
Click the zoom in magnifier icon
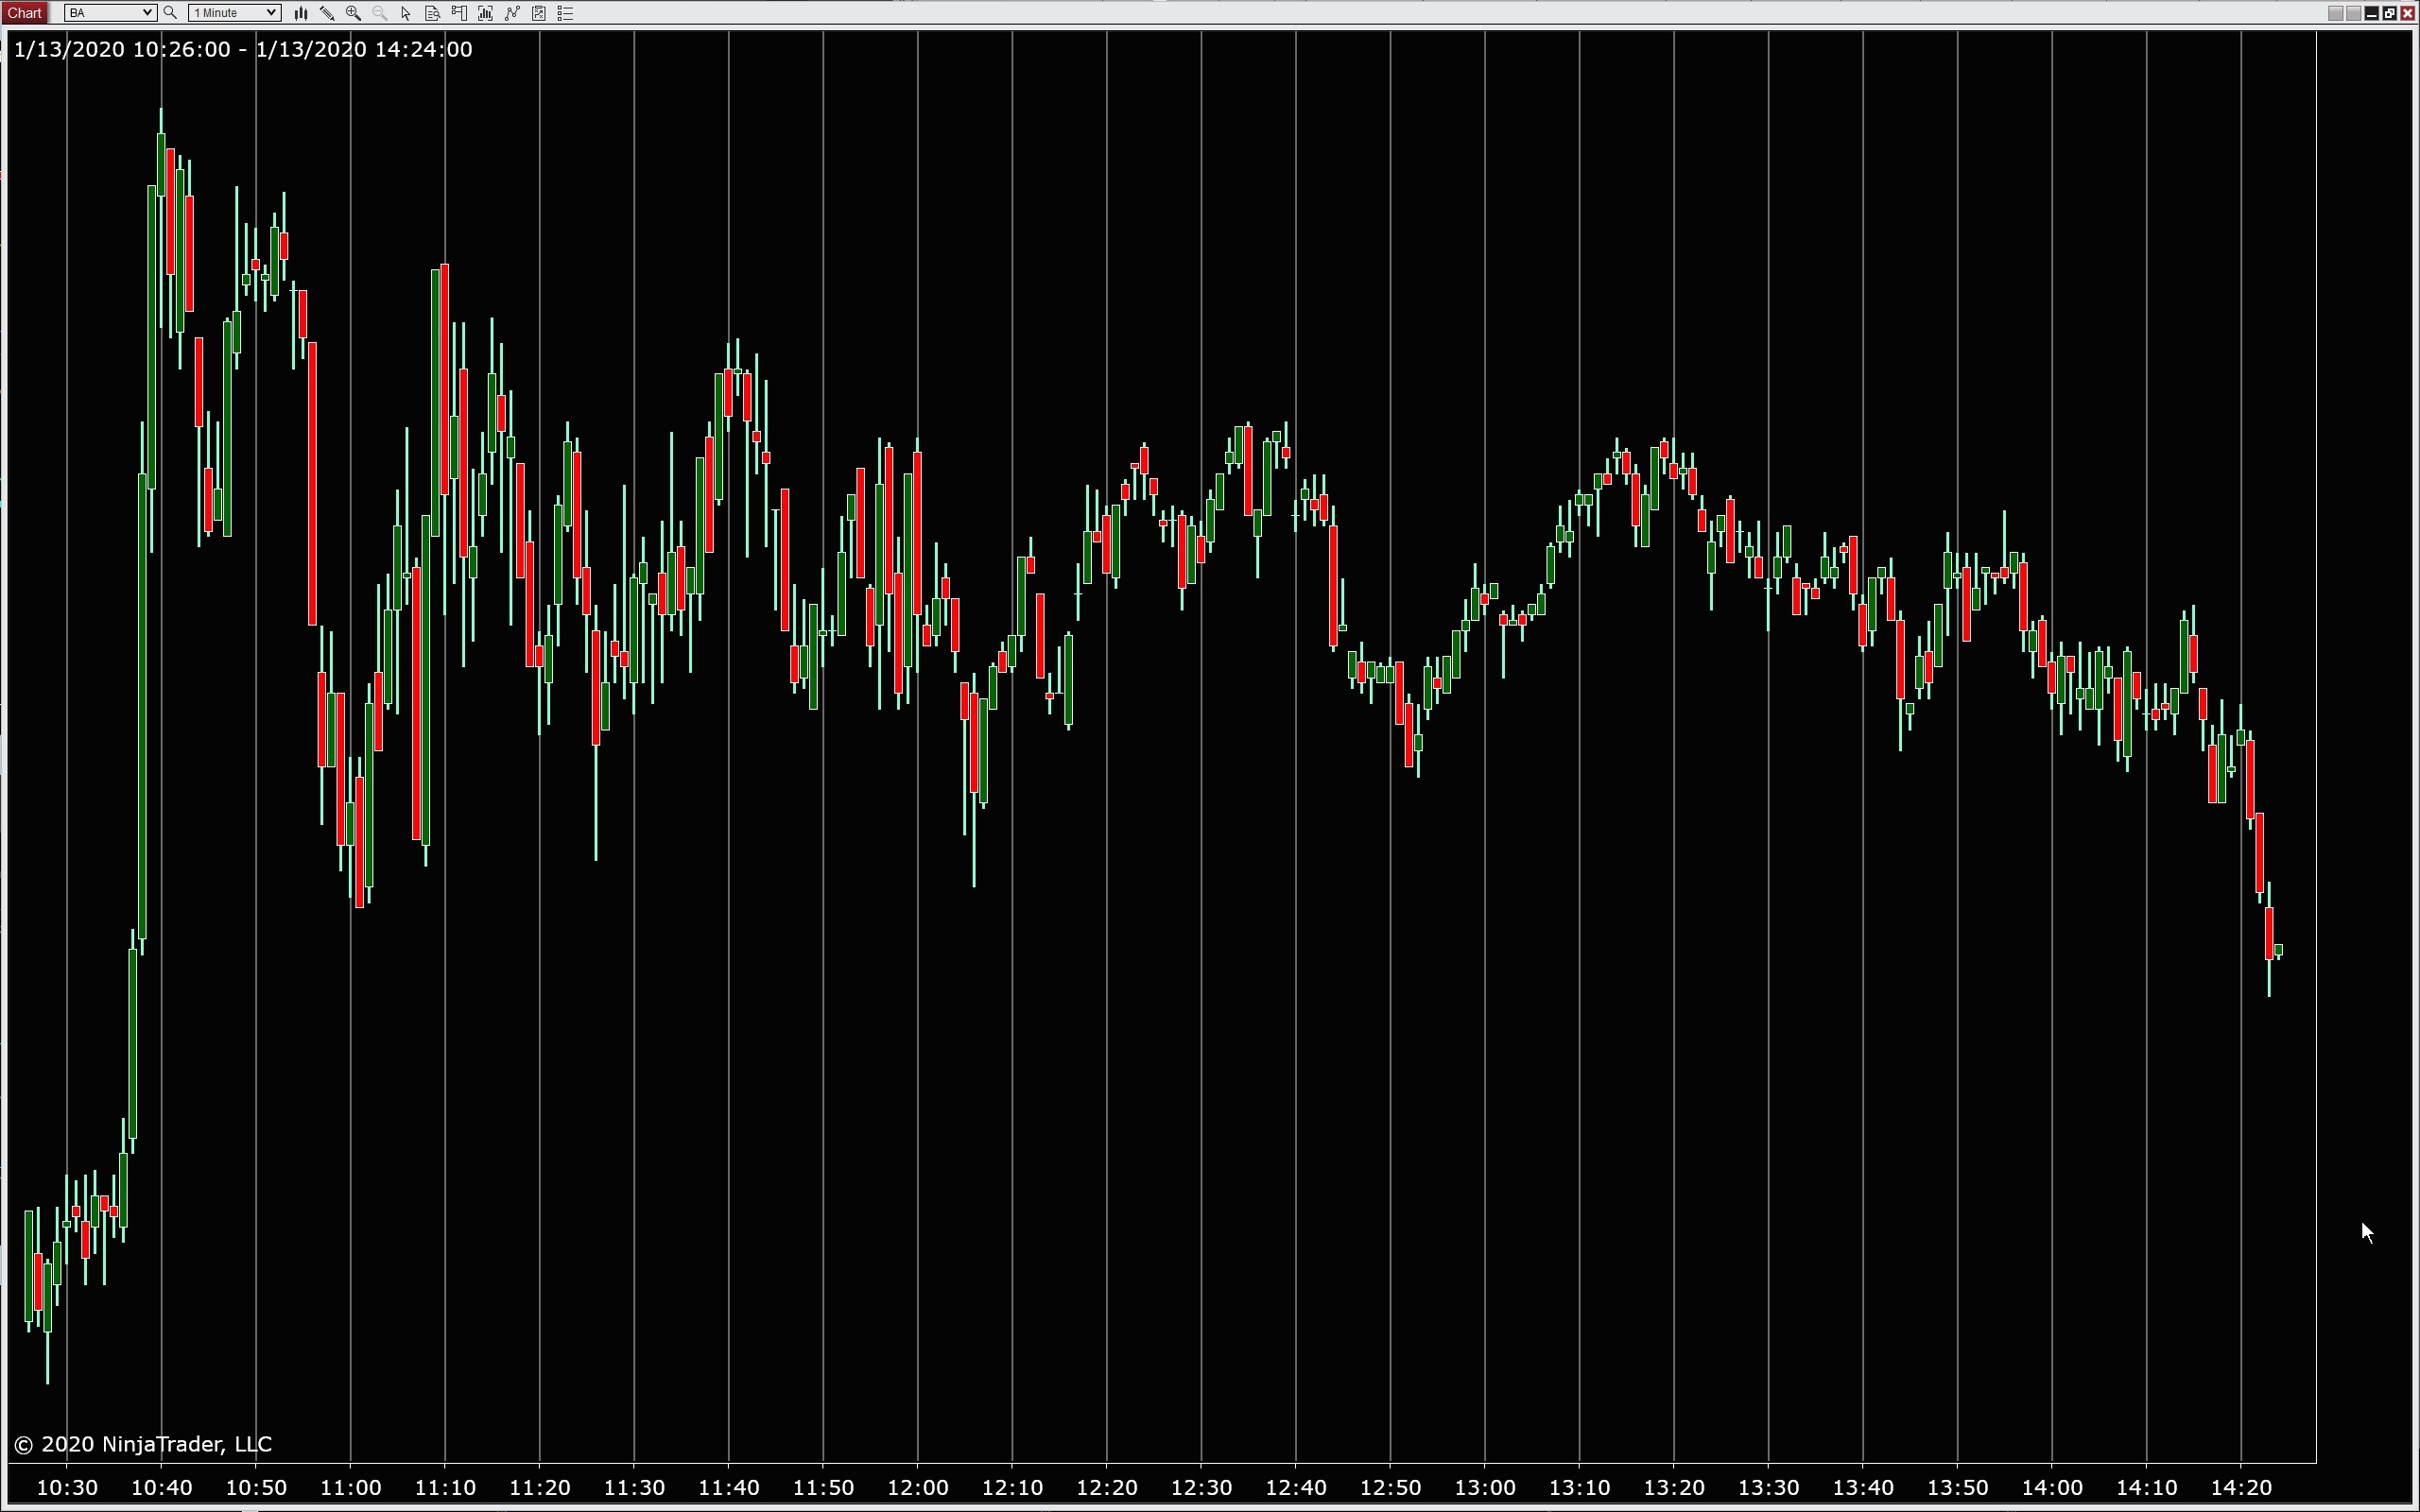[353, 13]
